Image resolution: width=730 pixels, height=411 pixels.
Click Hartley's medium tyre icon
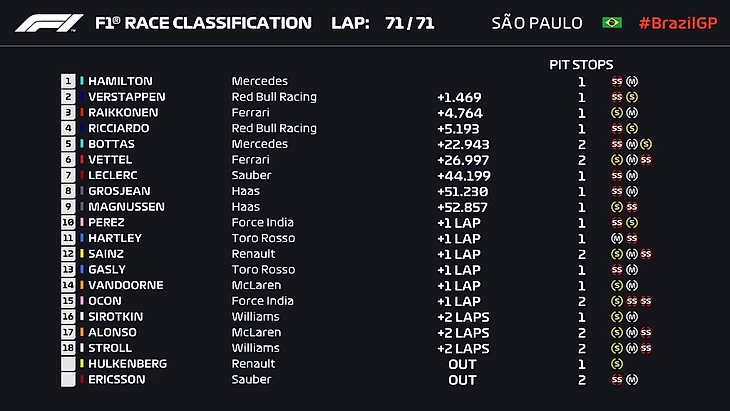click(617, 238)
